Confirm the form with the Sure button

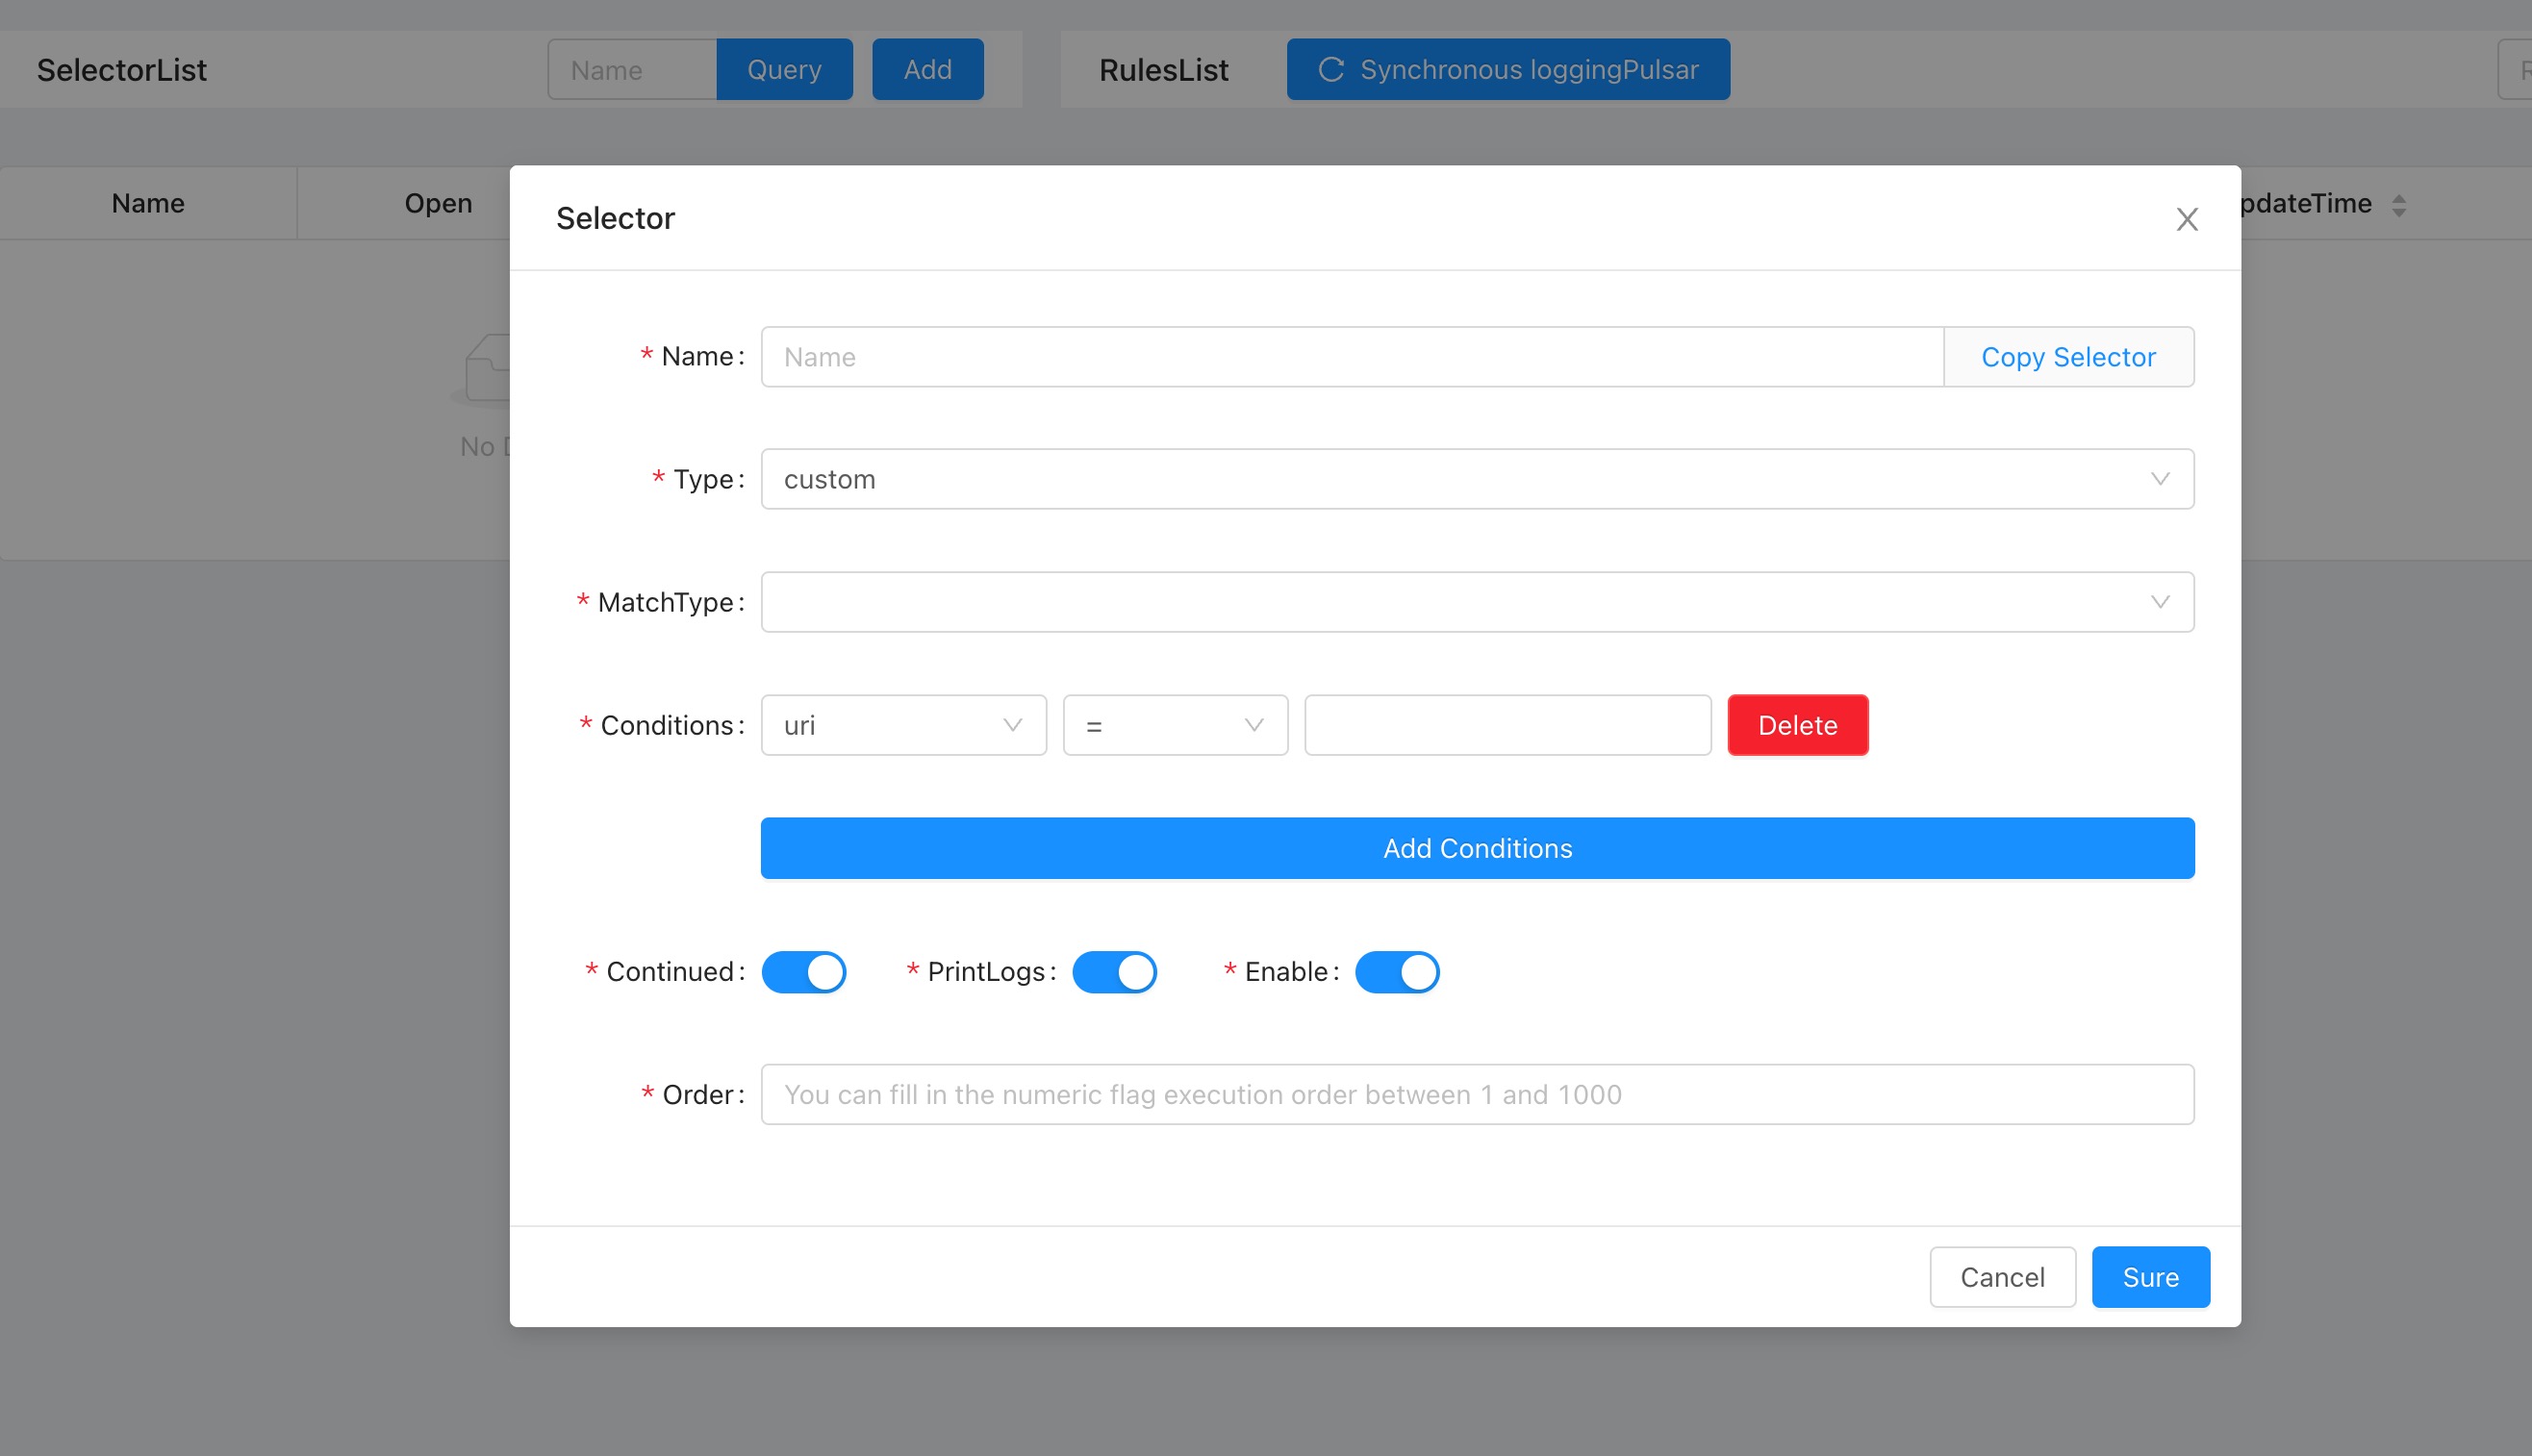point(2150,1277)
